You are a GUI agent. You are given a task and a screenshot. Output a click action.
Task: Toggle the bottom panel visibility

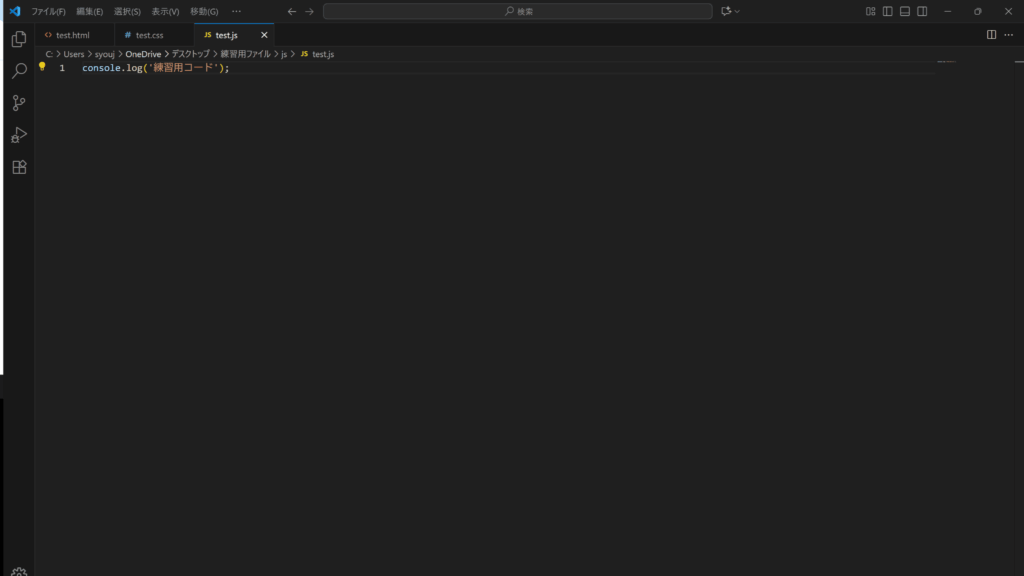[905, 11]
